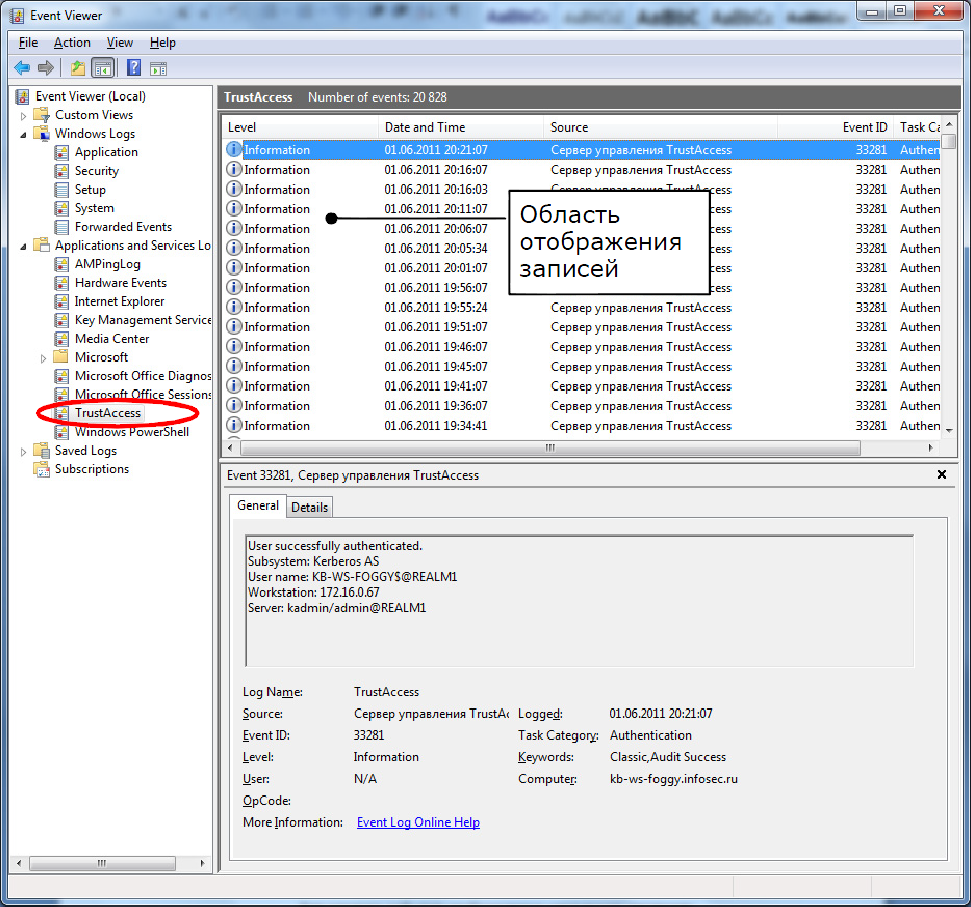
Task: Select the event logged at 19:46:07
Action: pos(582,347)
